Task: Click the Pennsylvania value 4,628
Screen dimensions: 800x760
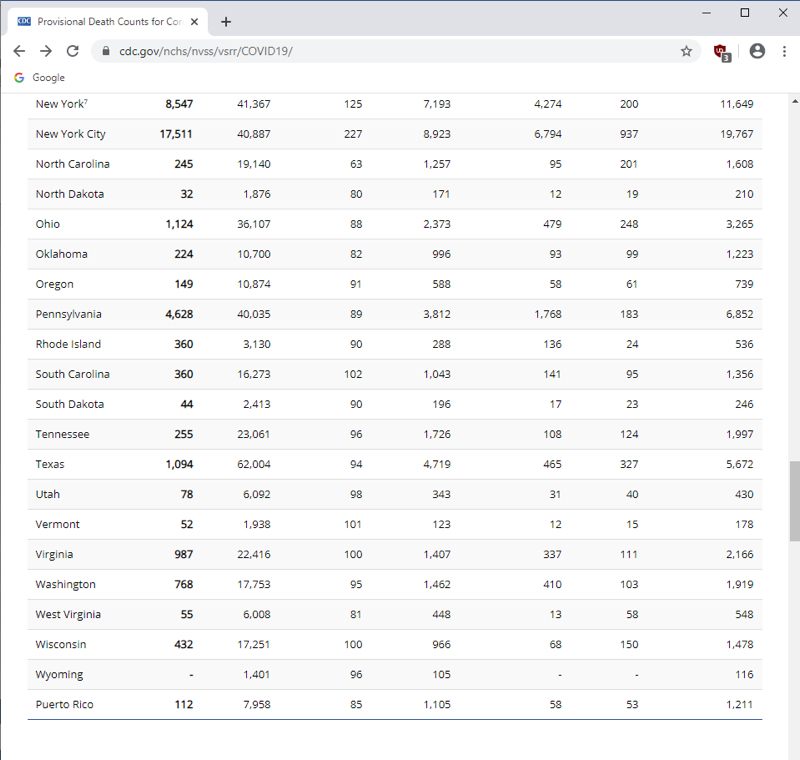Action: 179,314
